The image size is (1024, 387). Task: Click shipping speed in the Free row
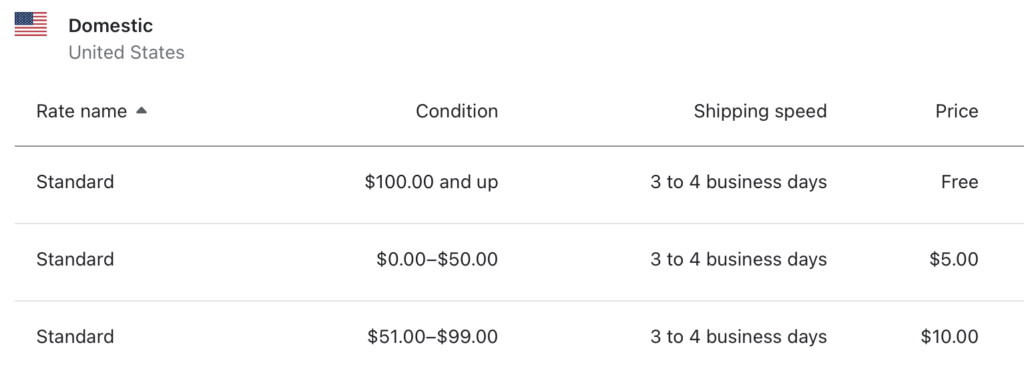pos(739,181)
